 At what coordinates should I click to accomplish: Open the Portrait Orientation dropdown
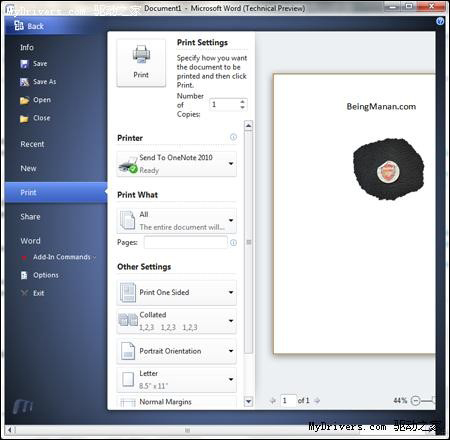[177, 351]
